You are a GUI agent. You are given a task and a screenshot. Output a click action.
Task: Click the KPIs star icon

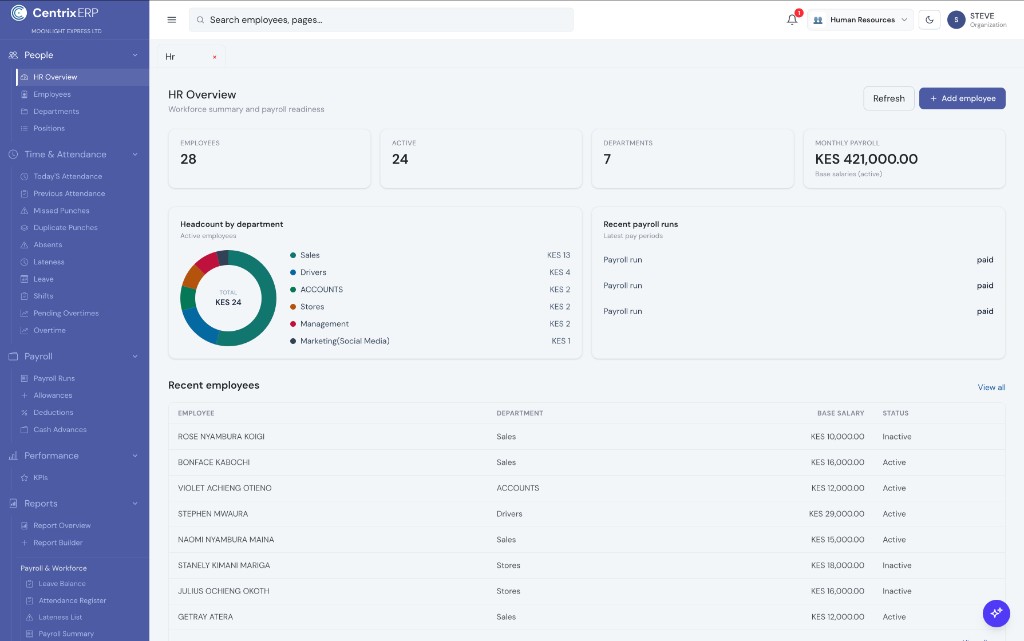(24, 478)
